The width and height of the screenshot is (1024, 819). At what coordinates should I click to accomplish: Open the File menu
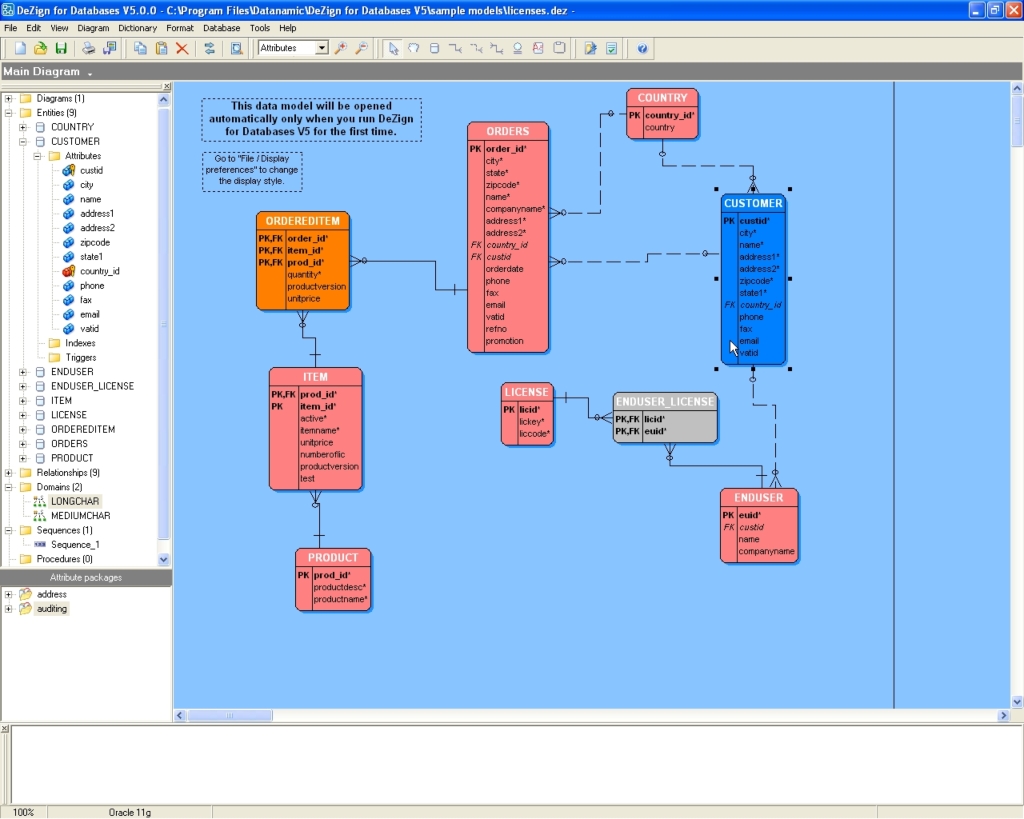click(10, 28)
